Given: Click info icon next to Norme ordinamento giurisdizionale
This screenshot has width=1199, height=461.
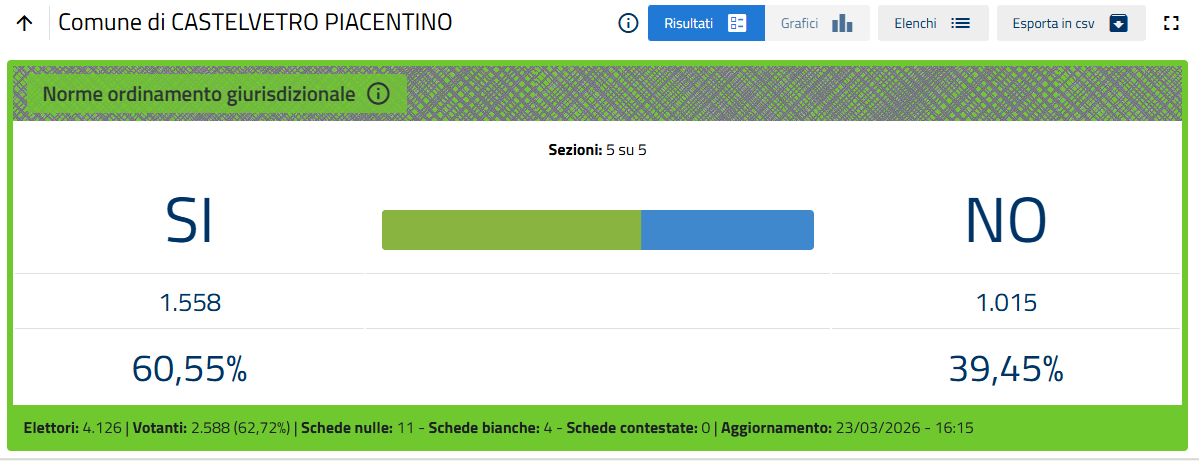Looking at the screenshot, I should pyautogui.click(x=378, y=94).
